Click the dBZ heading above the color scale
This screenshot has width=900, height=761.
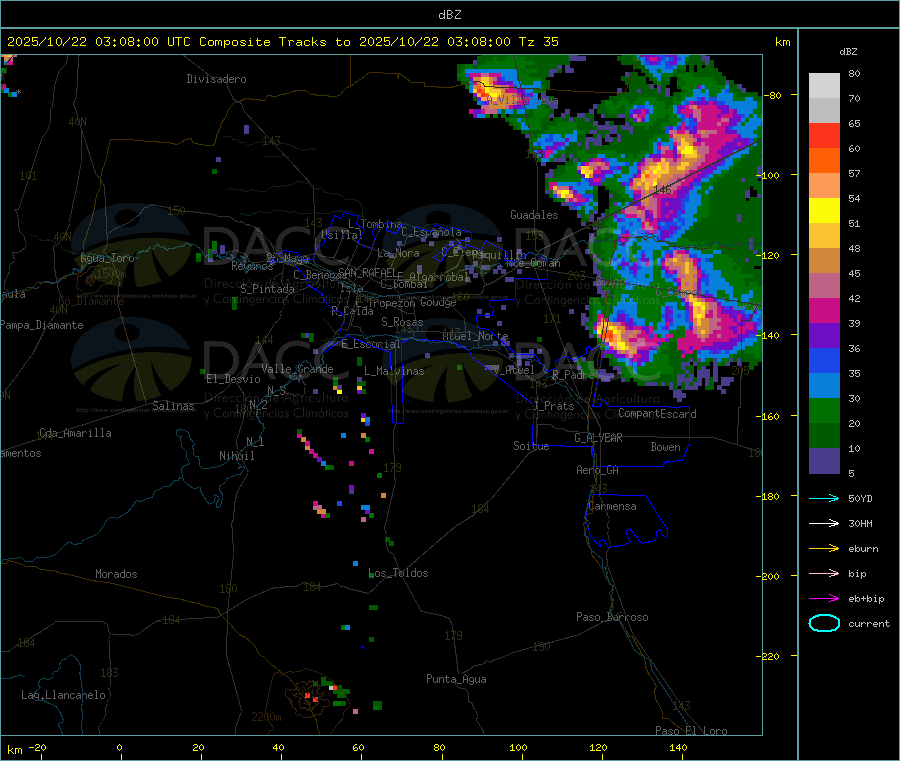(x=848, y=52)
